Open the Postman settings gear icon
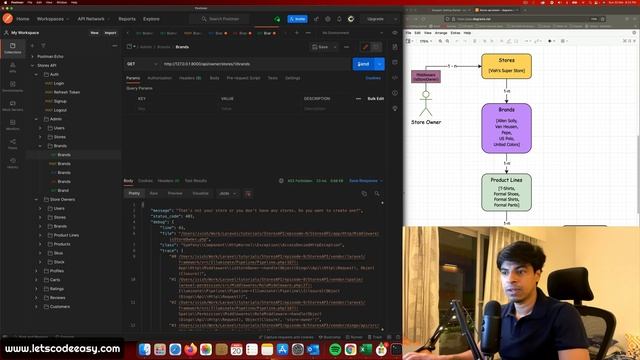The width and height of the screenshot is (640, 360). point(328,19)
